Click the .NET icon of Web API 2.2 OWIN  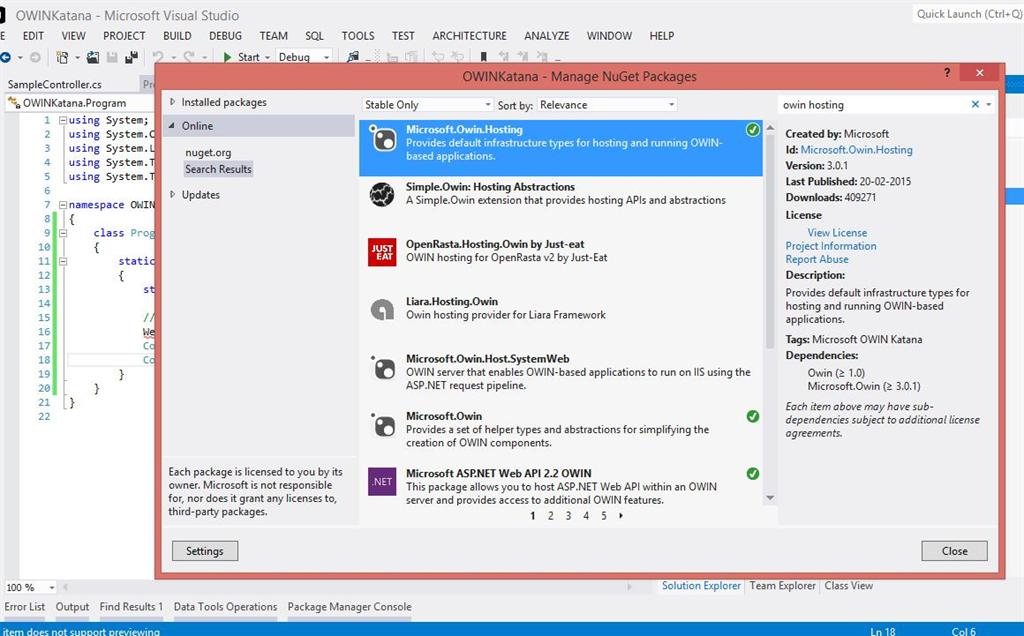[x=382, y=482]
